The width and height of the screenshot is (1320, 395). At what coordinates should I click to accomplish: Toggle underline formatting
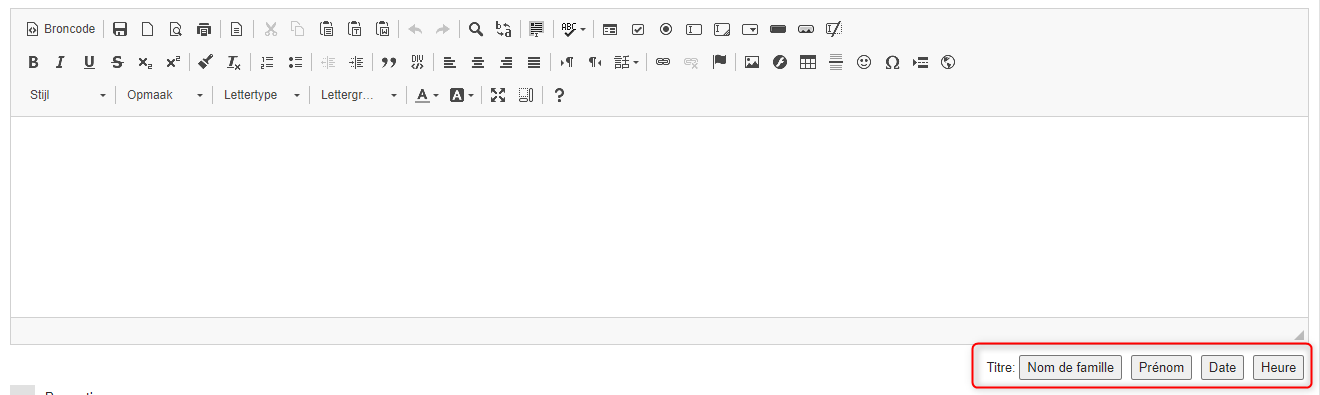(89, 62)
